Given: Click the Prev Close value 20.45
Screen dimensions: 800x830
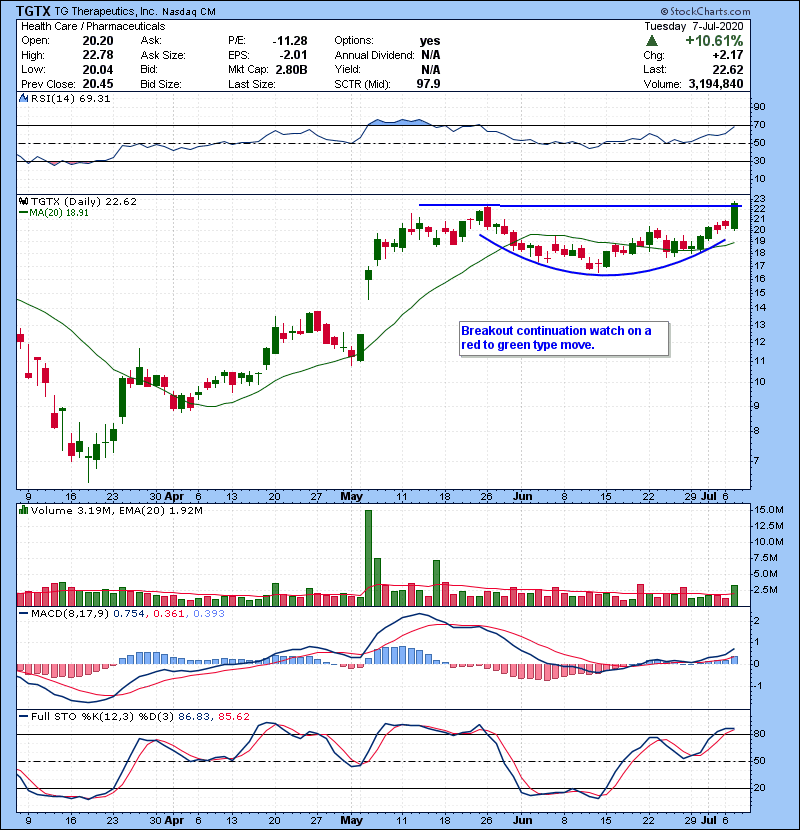Looking at the screenshot, I should [x=98, y=84].
